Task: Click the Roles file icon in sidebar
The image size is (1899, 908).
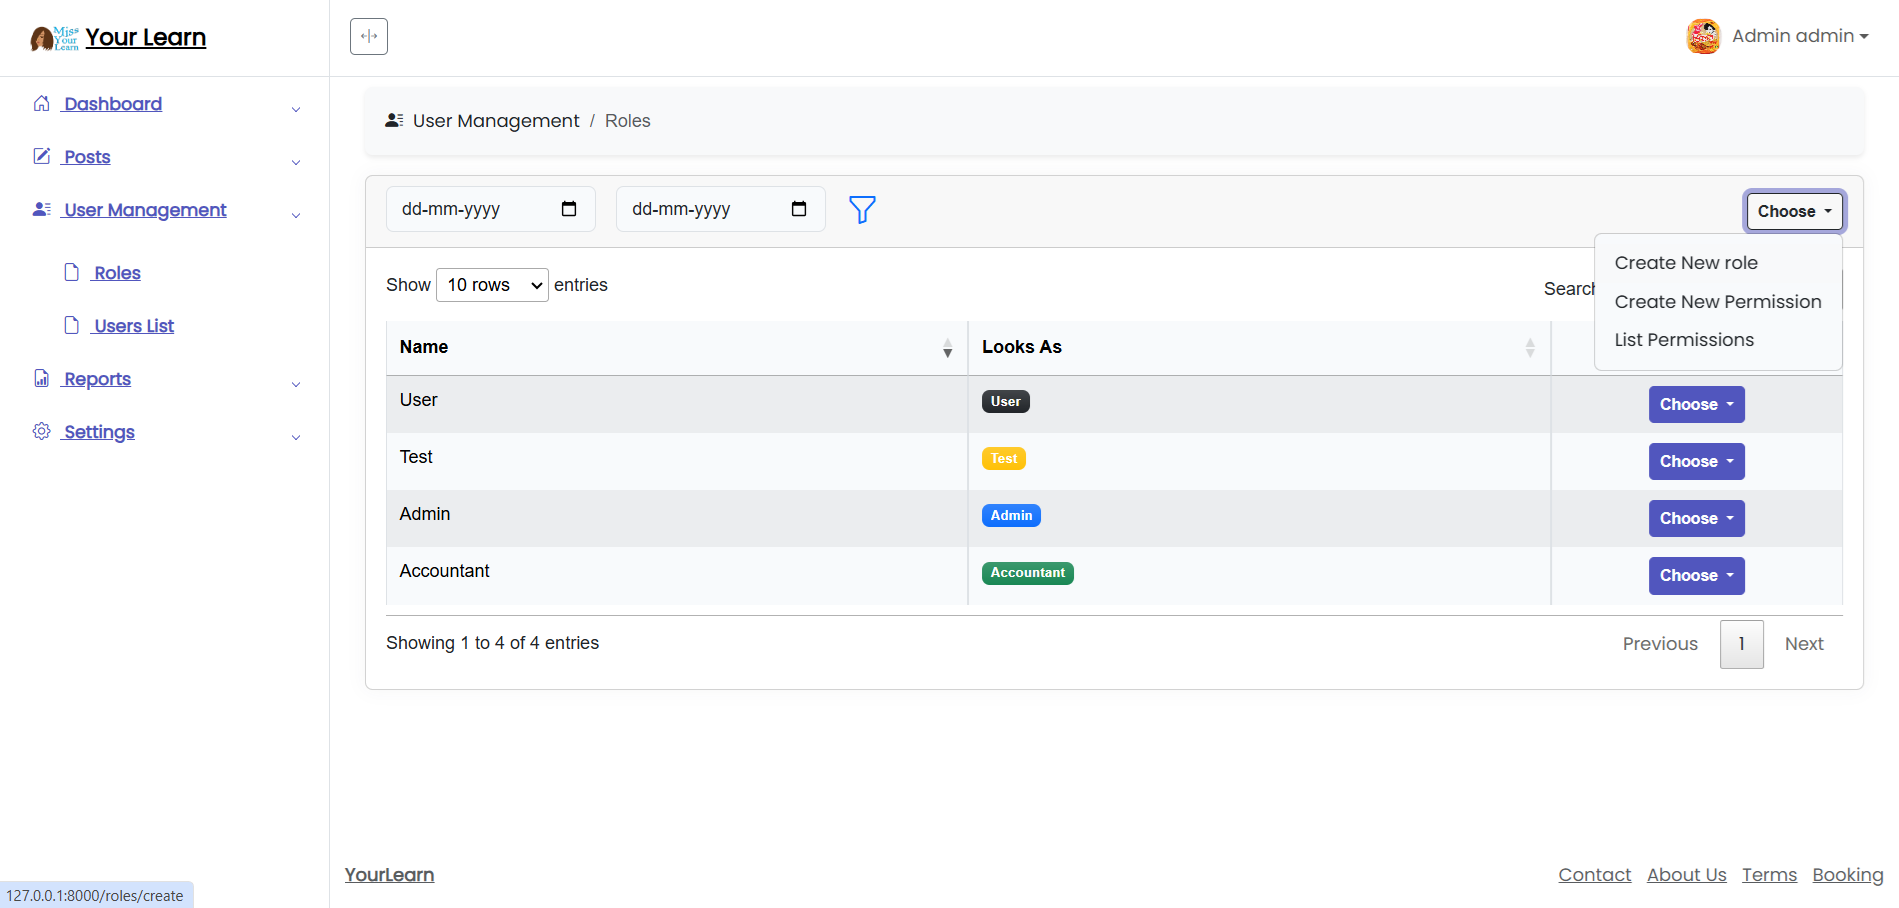Action: coord(72,271)
